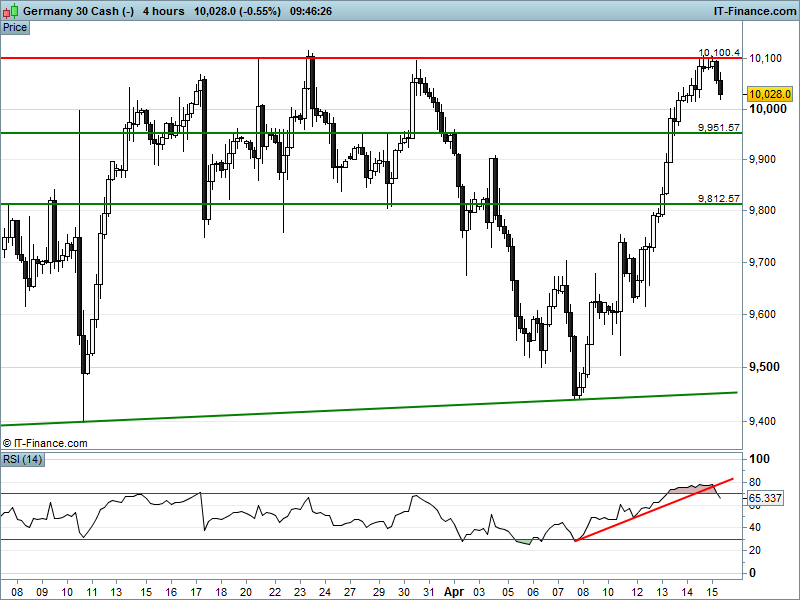Click the 11 date label on time axis
Viewport: 800px width, 600px height.
click(x=92, y=592)
